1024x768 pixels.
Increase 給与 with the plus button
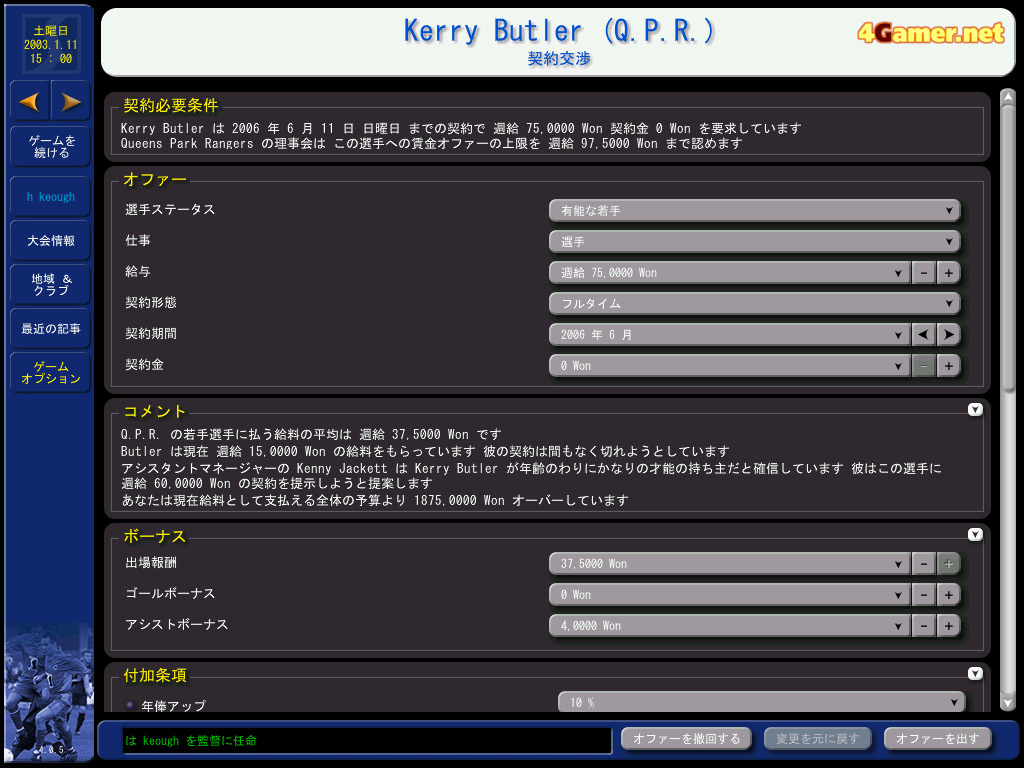click(948, 272)
